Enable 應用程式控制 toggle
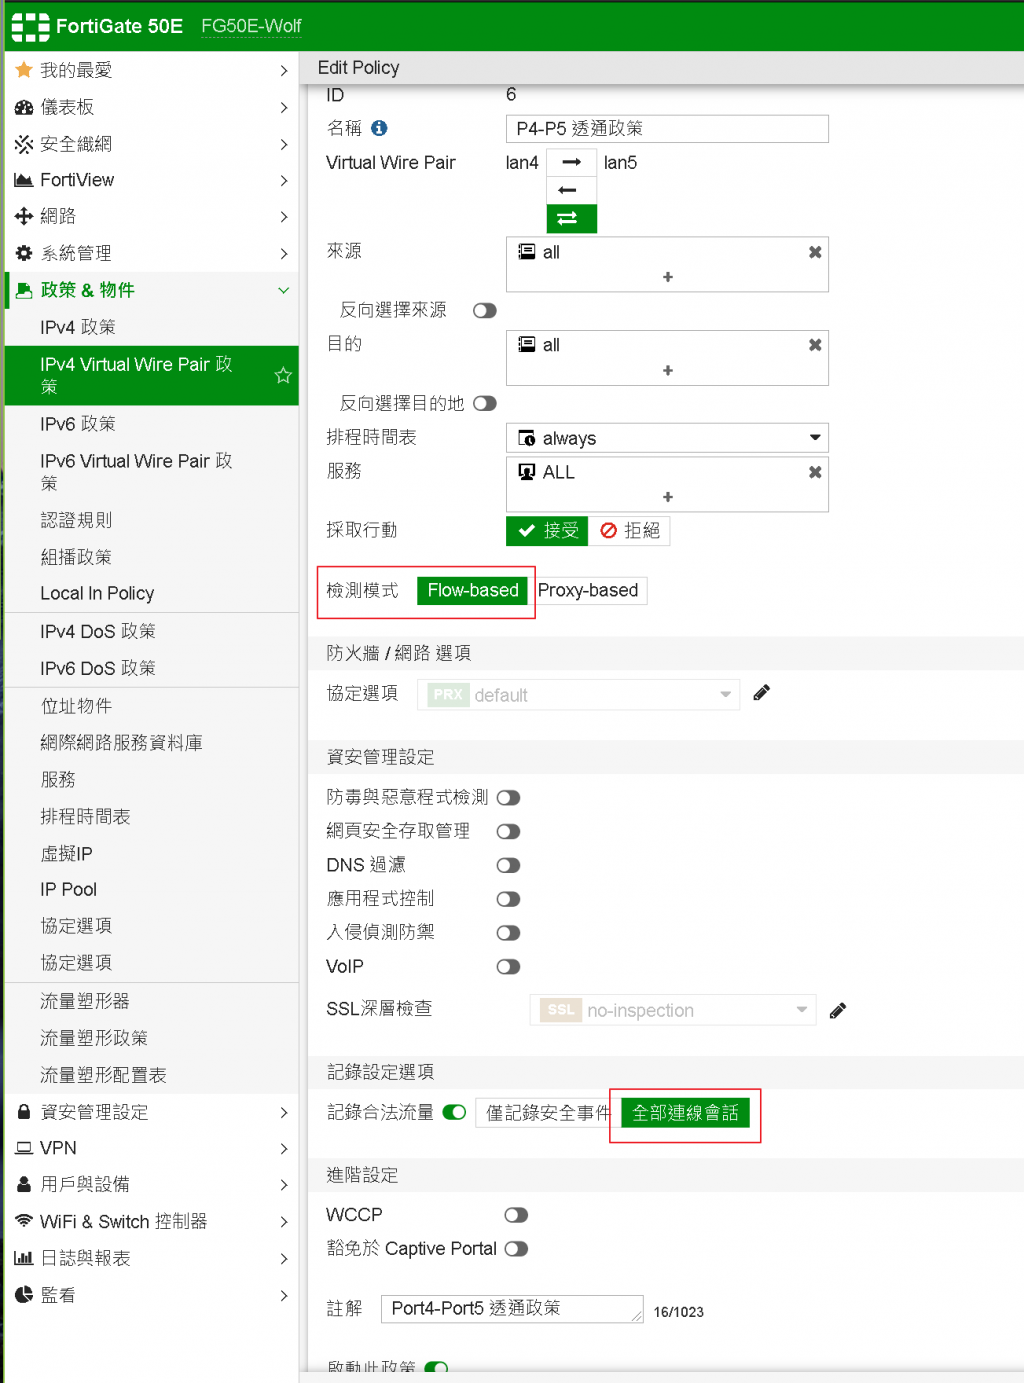The width and height of the screenshot is (1024, 1383). pyautogui.click(x=508, y=899)
